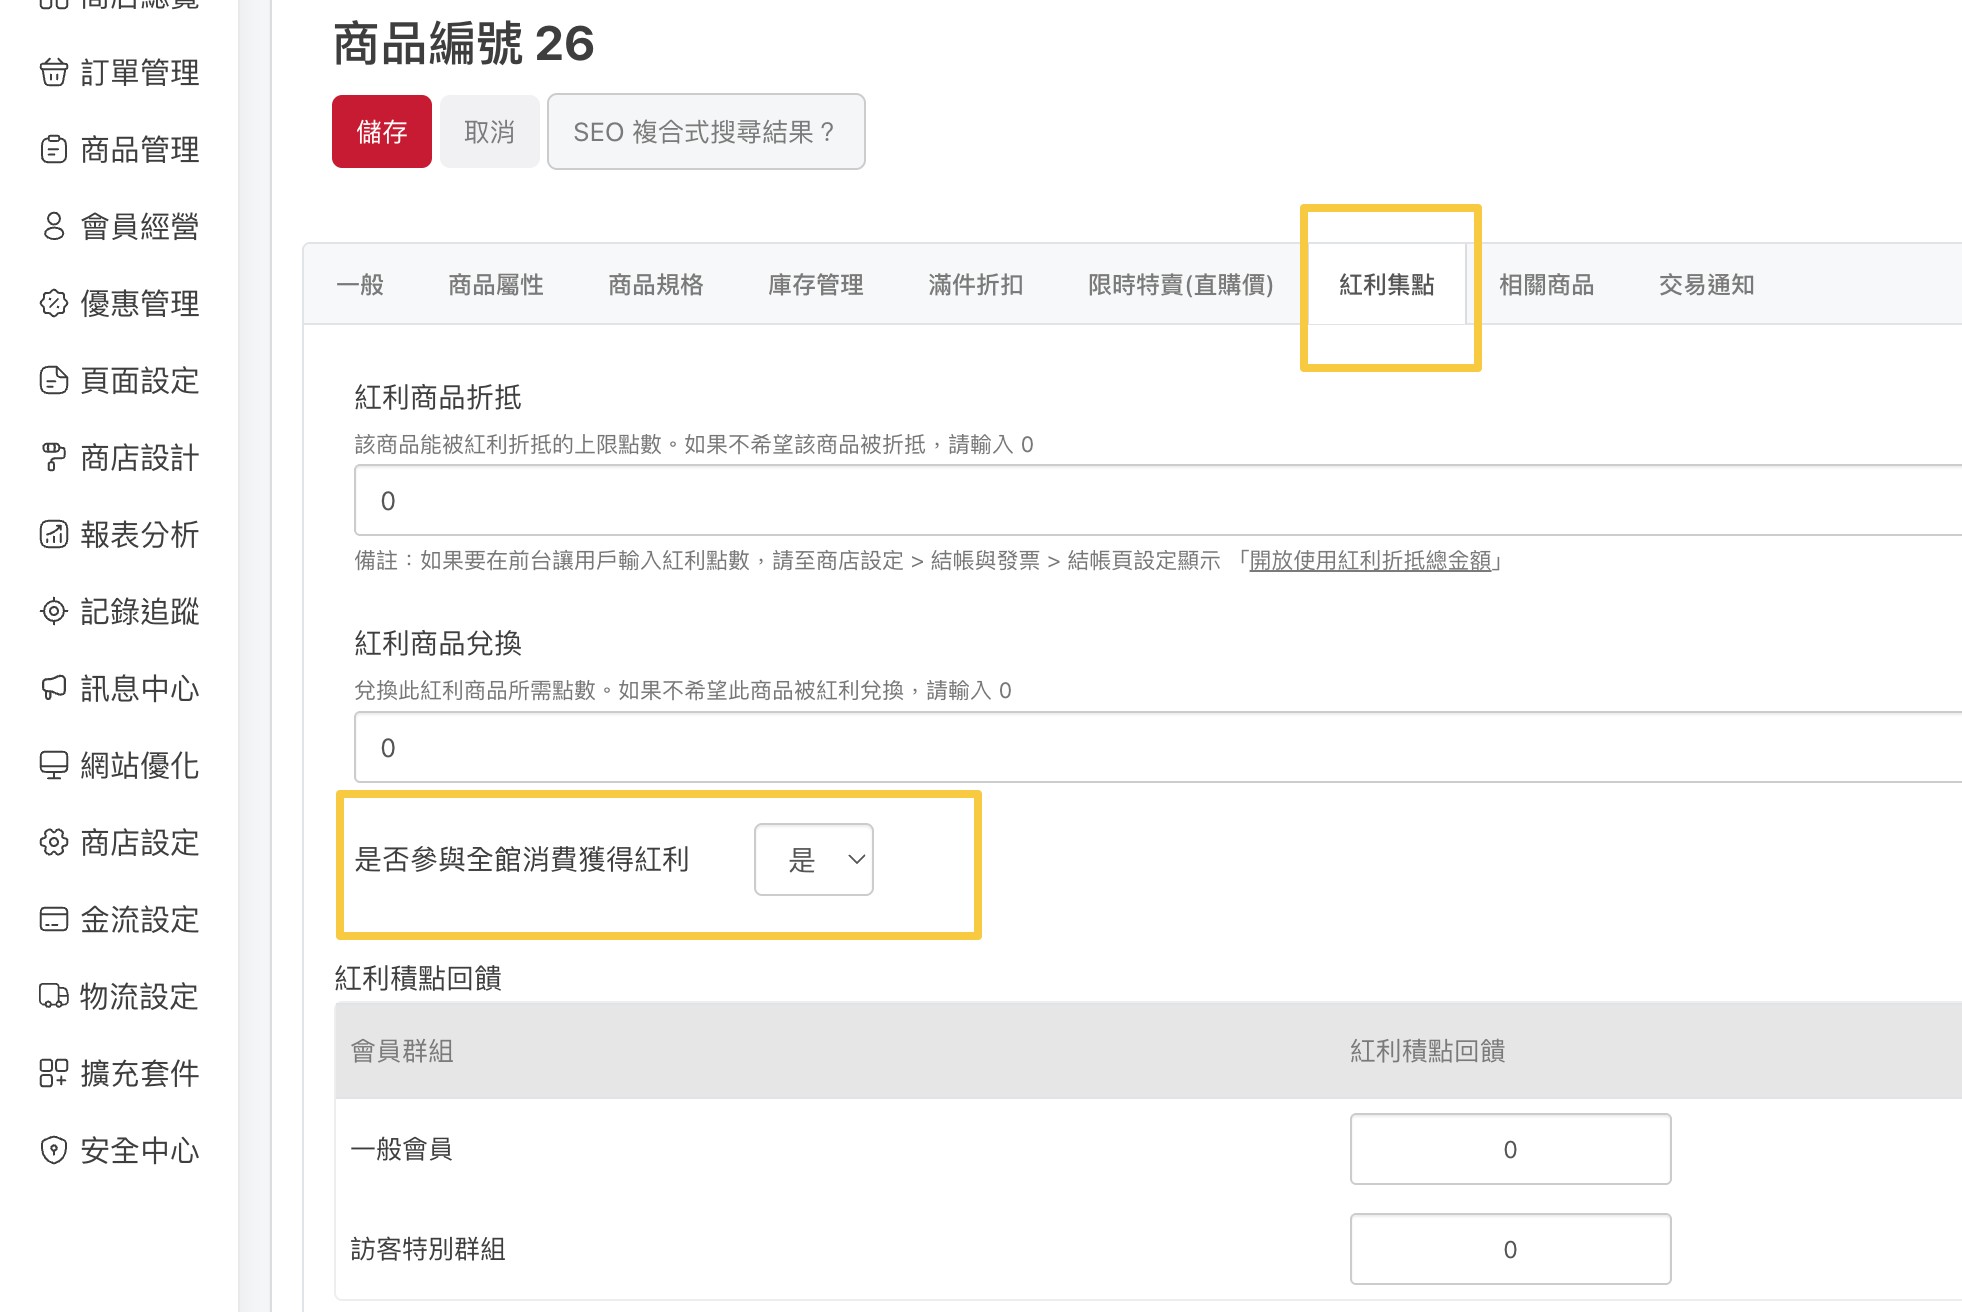Open report analysis chart icon

[54, 535]
